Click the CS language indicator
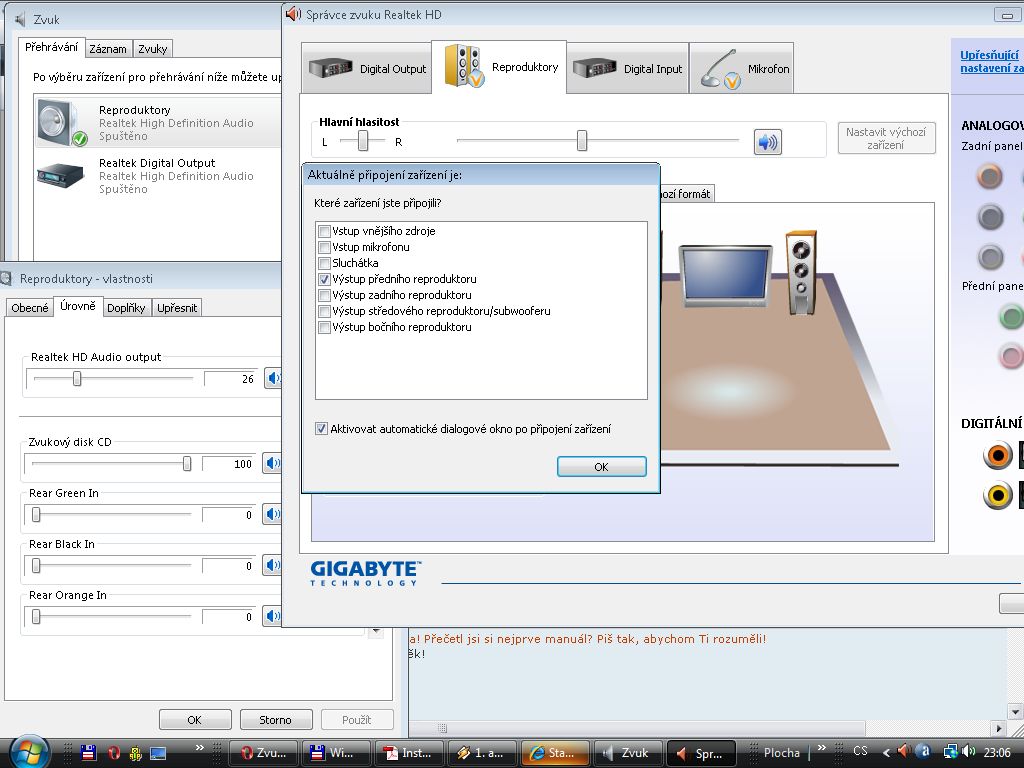Viewport: 1024px width, 768px height. [x=860, y=751]
